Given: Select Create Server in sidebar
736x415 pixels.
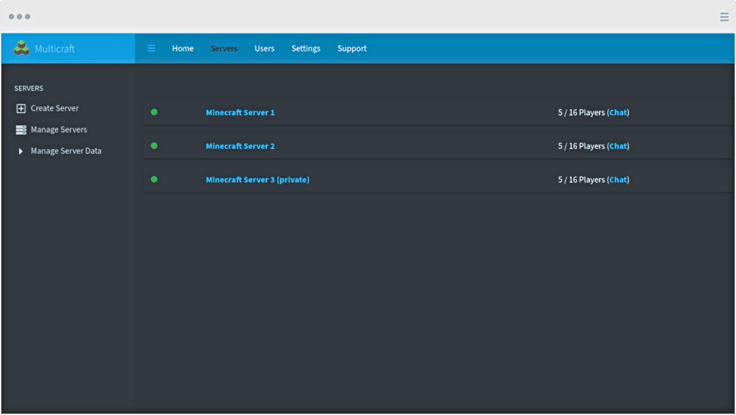Looking at the screenshot, I should [x=54, y=108].
